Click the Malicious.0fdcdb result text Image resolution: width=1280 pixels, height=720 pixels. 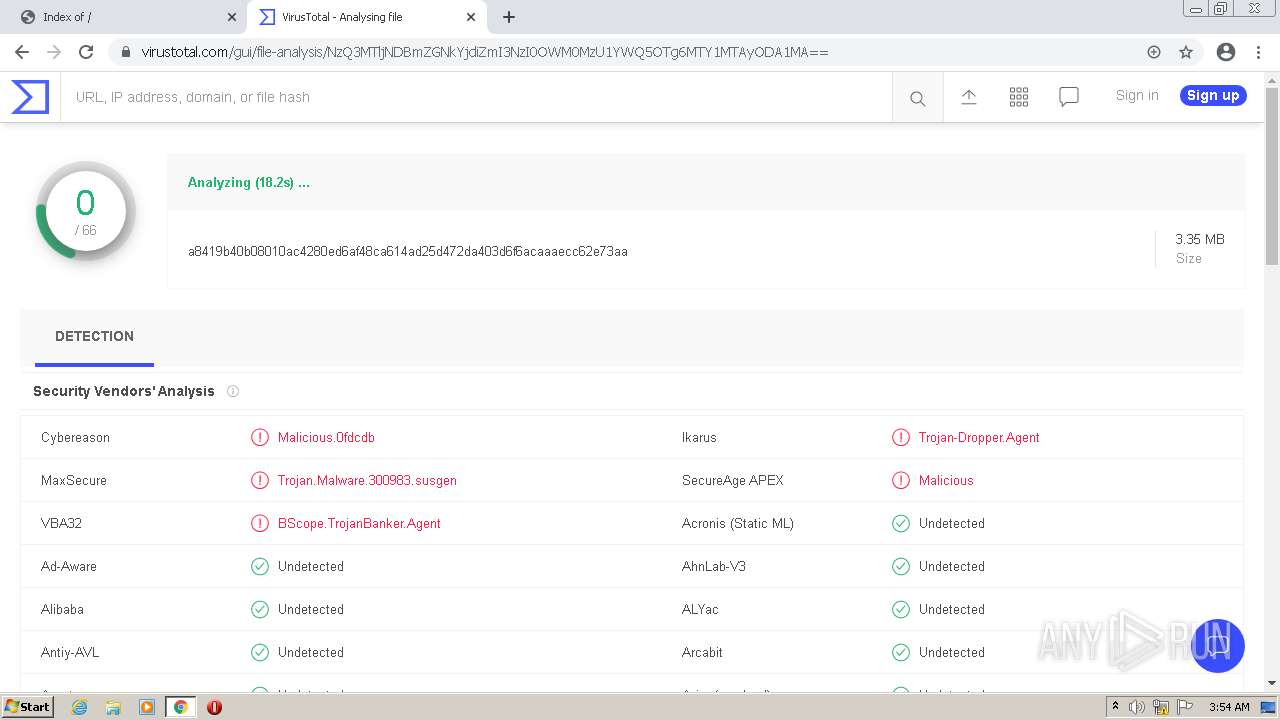tap(326, 437)
